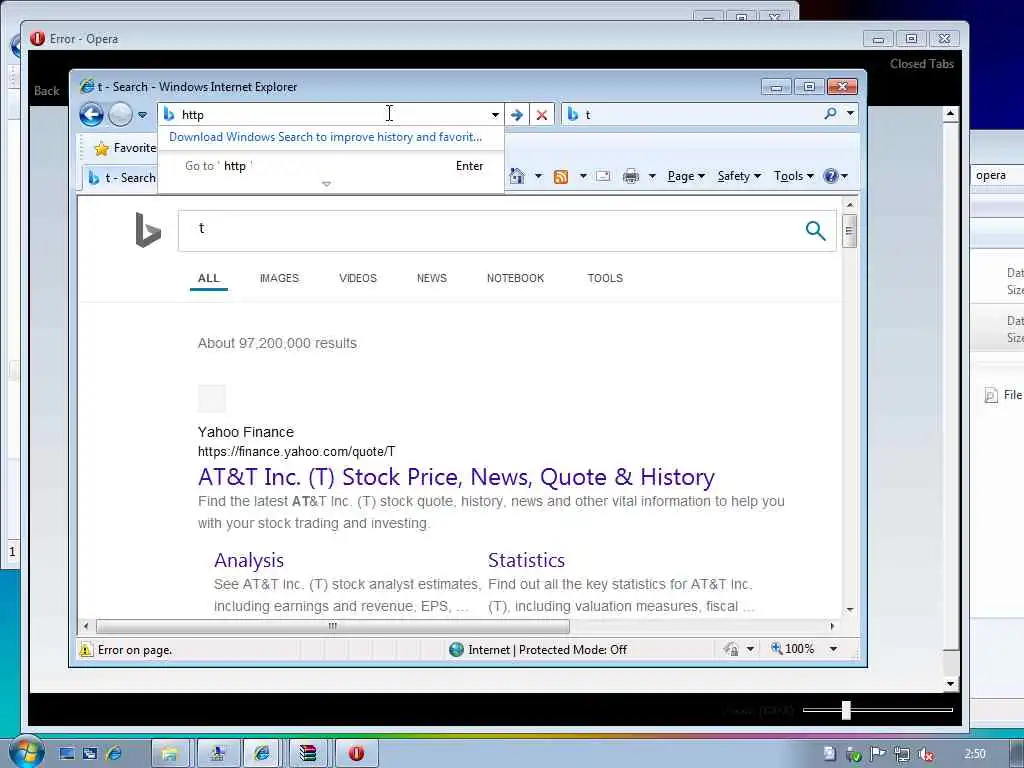This screenshot has height=768, width=1024.
Task: Click the red Stop loading X button
Action: (541, 115)
